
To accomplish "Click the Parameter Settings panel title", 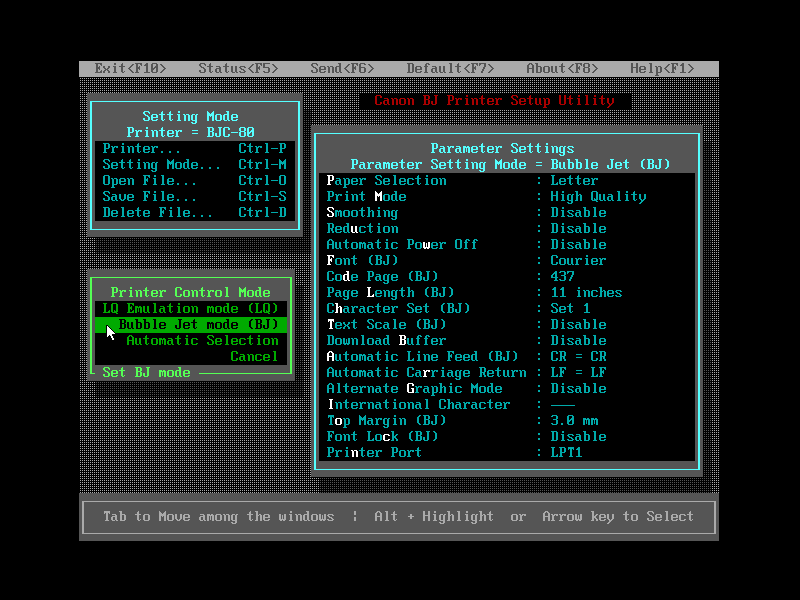I will [x=503, y=148].
